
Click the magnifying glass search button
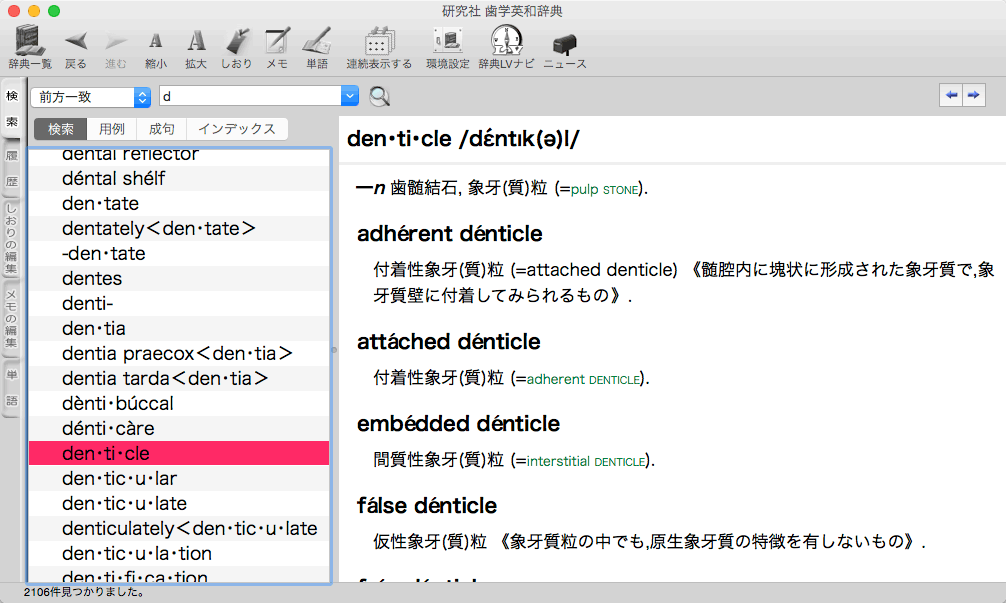(x=380, y=96)
